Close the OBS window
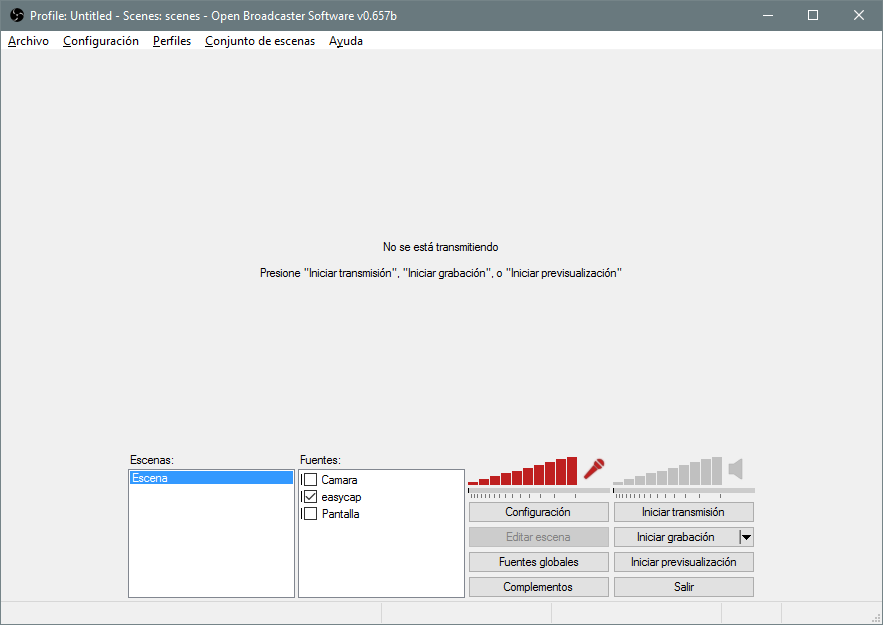This screenshot has width=883, height=625. click(x=859, y=15)
